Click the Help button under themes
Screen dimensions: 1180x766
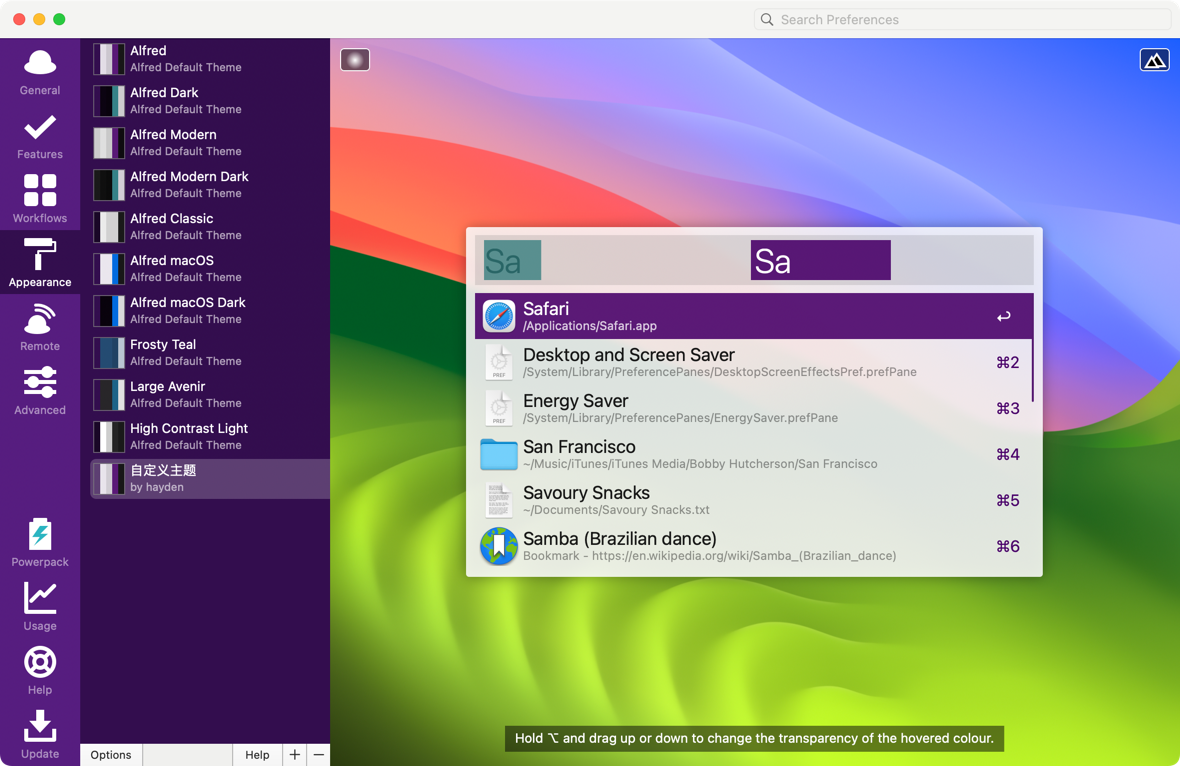tap(257, 755)
